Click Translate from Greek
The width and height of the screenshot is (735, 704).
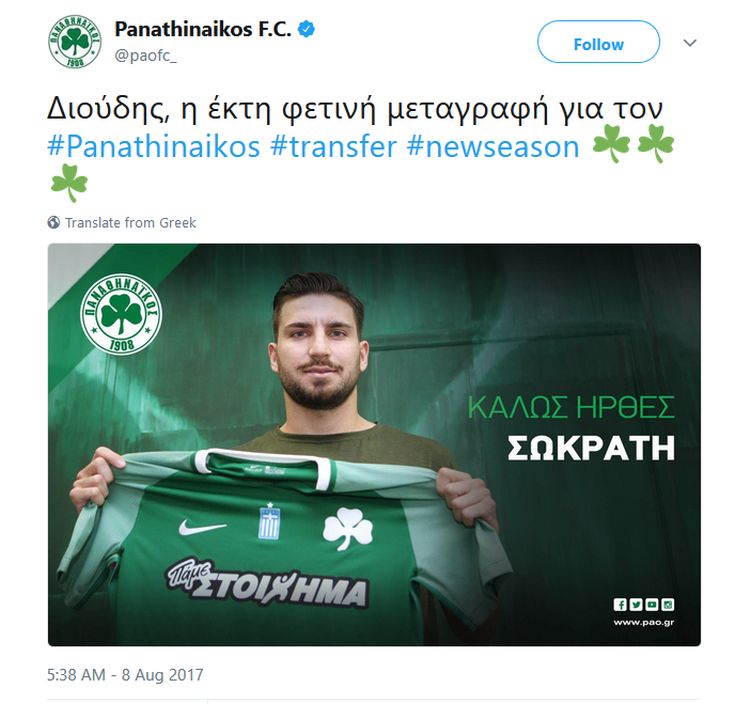point(130,223)
